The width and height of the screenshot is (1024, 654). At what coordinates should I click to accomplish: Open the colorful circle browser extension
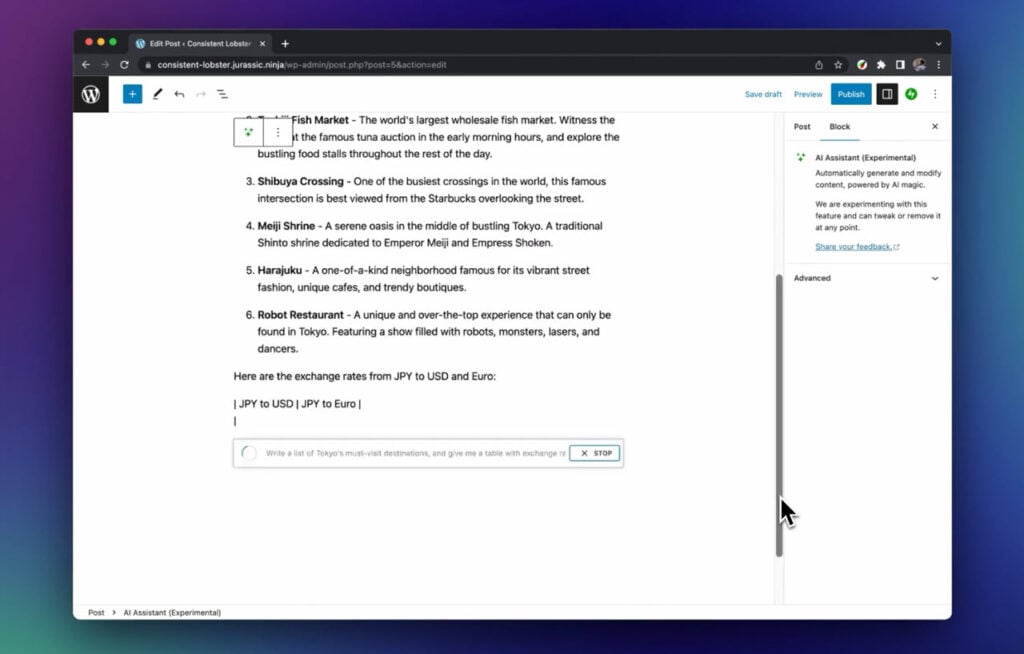click(862, 65)
